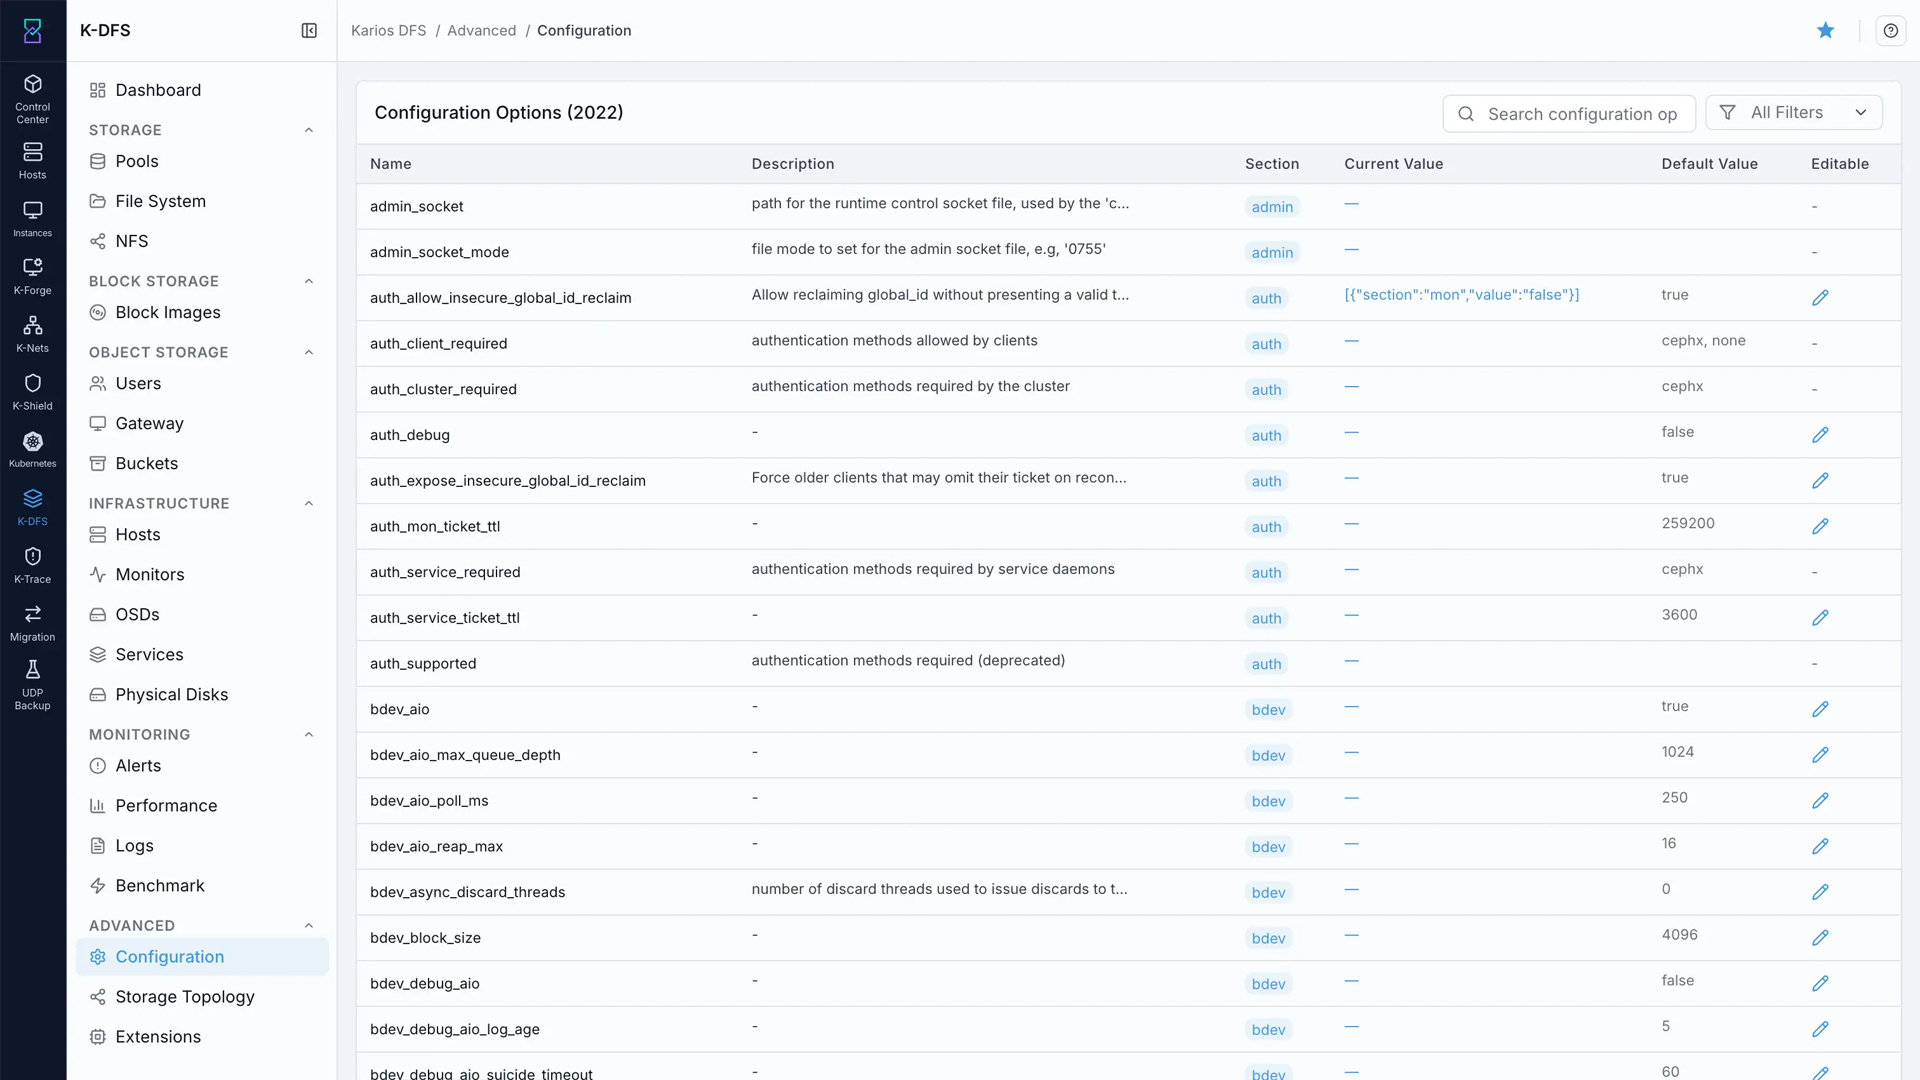Click the admin tag for admin_socket
The height and width of the screenshot is (1080, 1920).
[x=1272, y=207]
